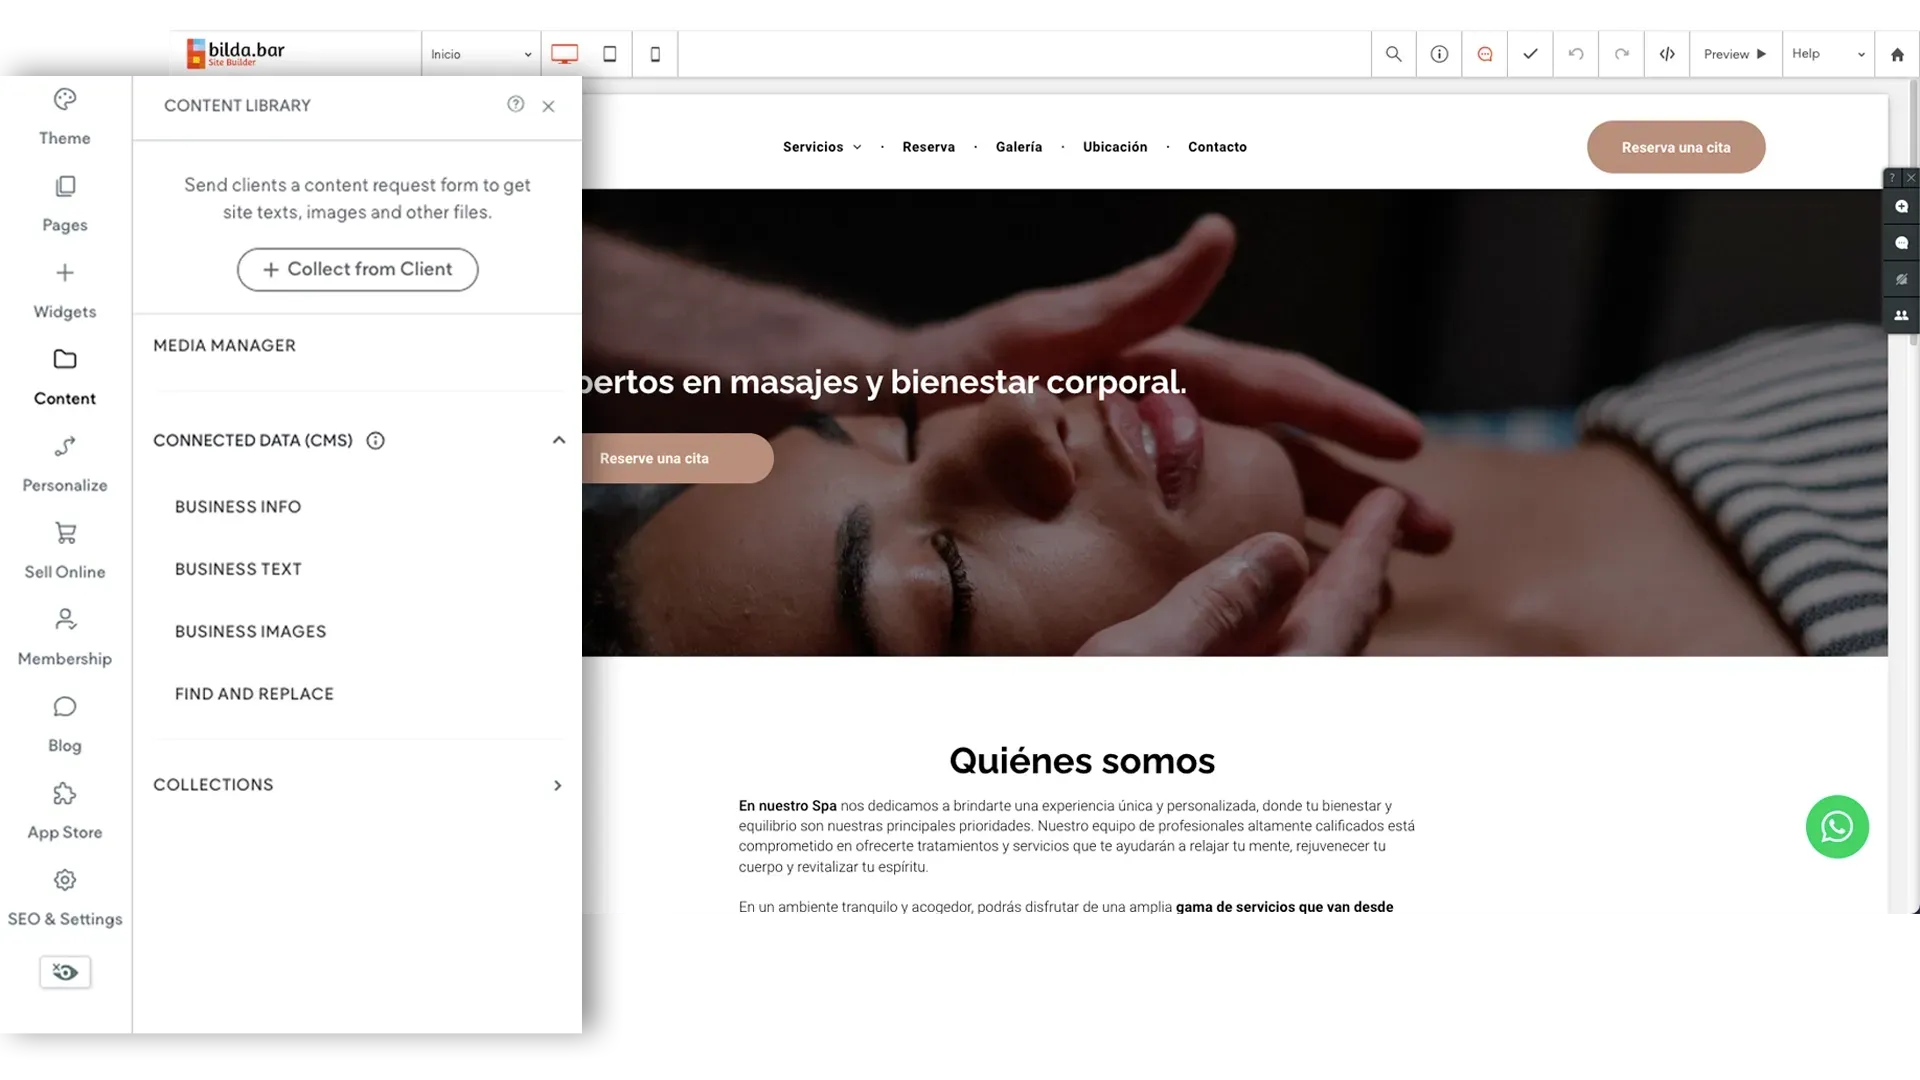The image size is (1920, 1080).
Task: Switch to mobile view
Action: pyautogui.click(x=655, y=54)
